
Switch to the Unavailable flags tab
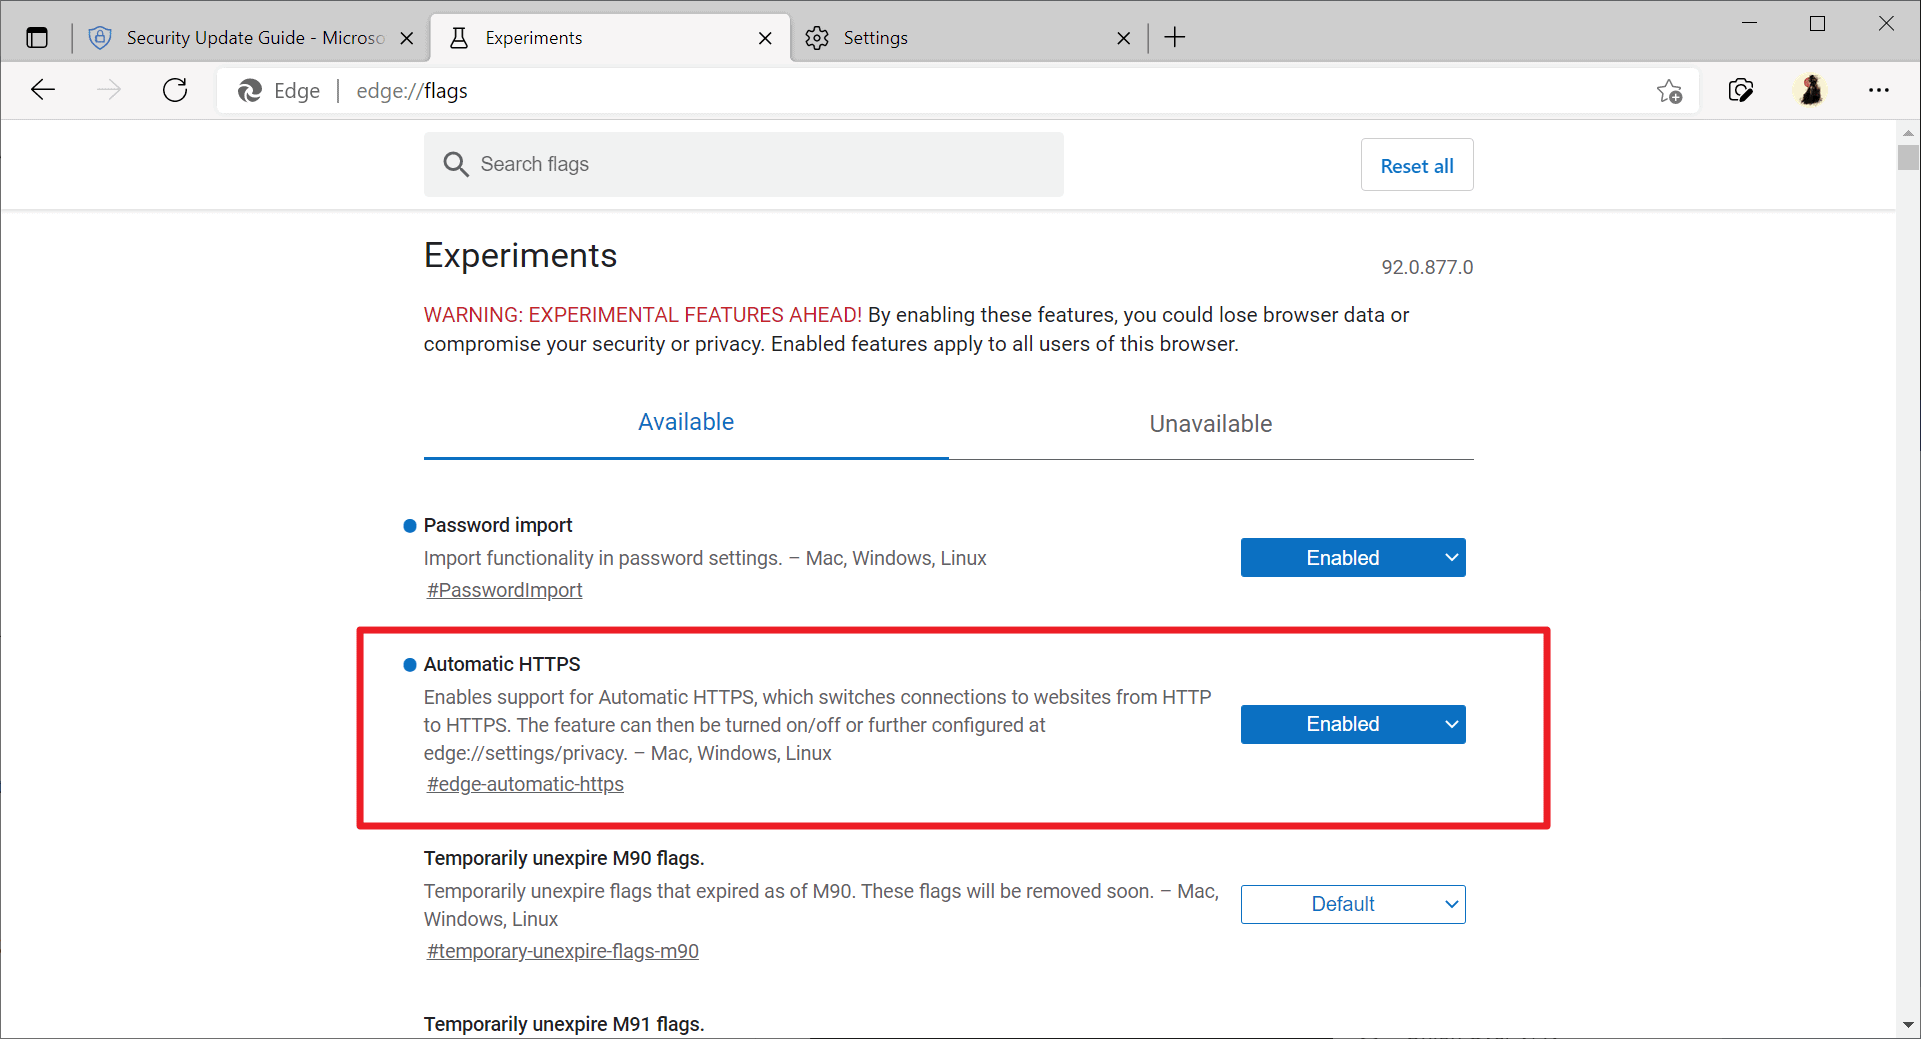(x=1211, y=423)
